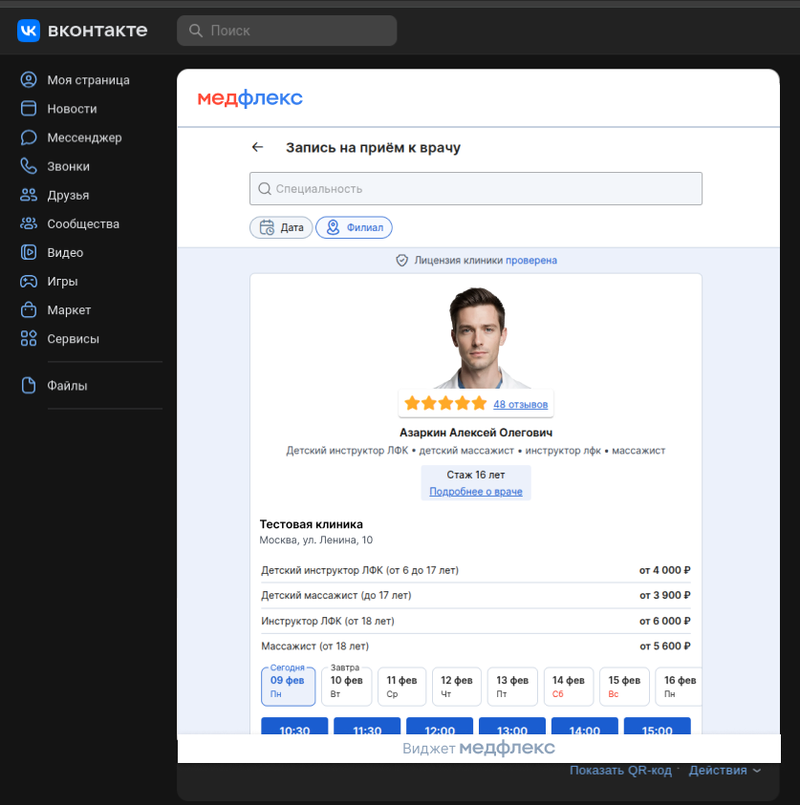800x805 pixels.
Task: Click the Специальность search field
Action: pyautogui.click(x=476, y=189)
